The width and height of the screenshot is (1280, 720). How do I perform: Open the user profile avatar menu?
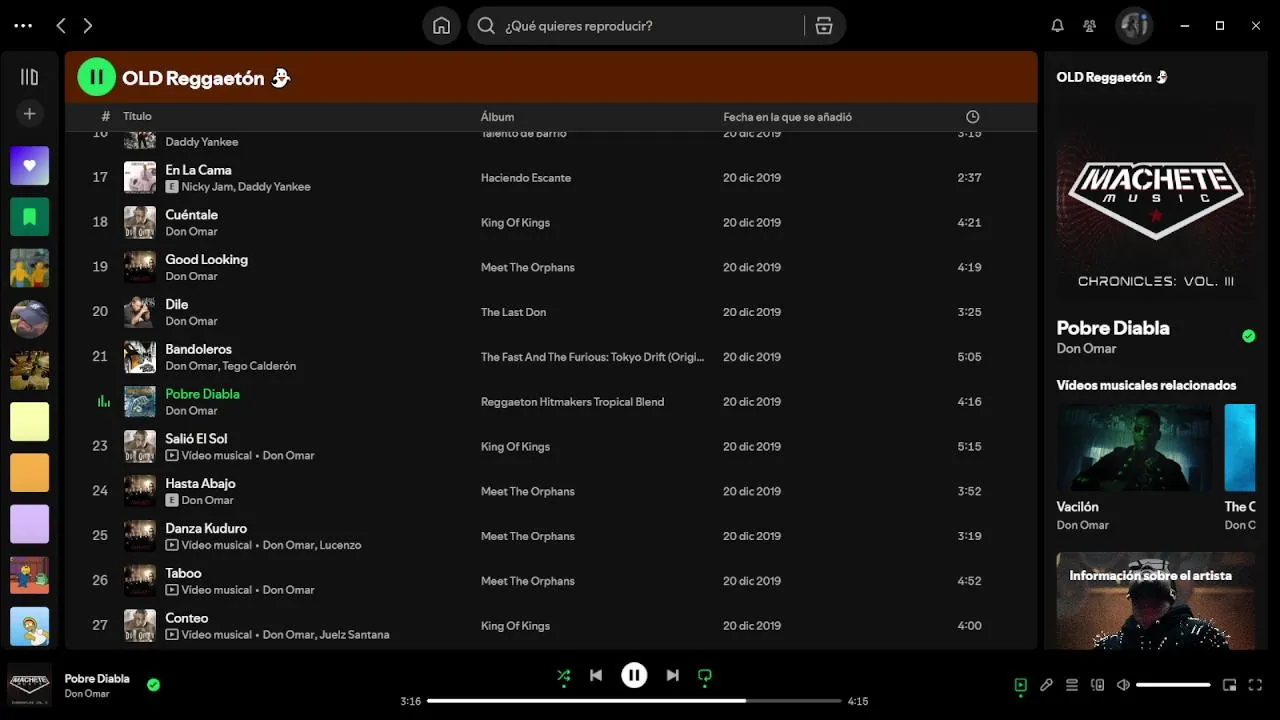click(x=1134, y=26)
